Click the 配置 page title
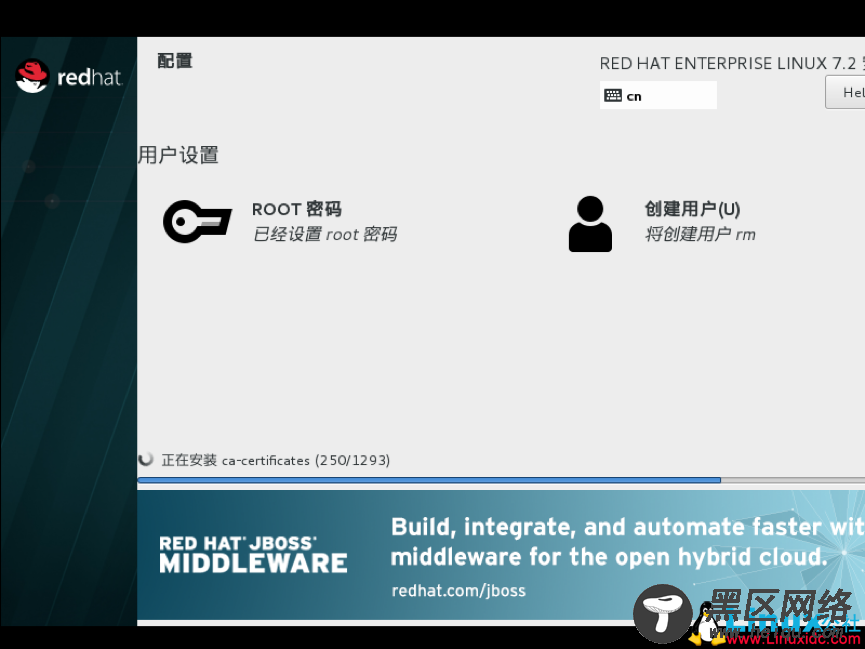The width and height of the screenshot is (865, 649). tap(175, 61)
